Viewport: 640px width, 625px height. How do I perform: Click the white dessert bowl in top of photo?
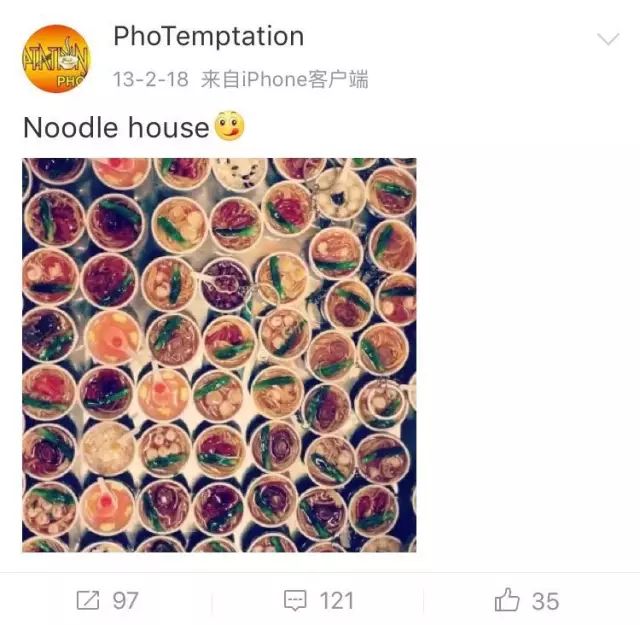tap(242, 173)
